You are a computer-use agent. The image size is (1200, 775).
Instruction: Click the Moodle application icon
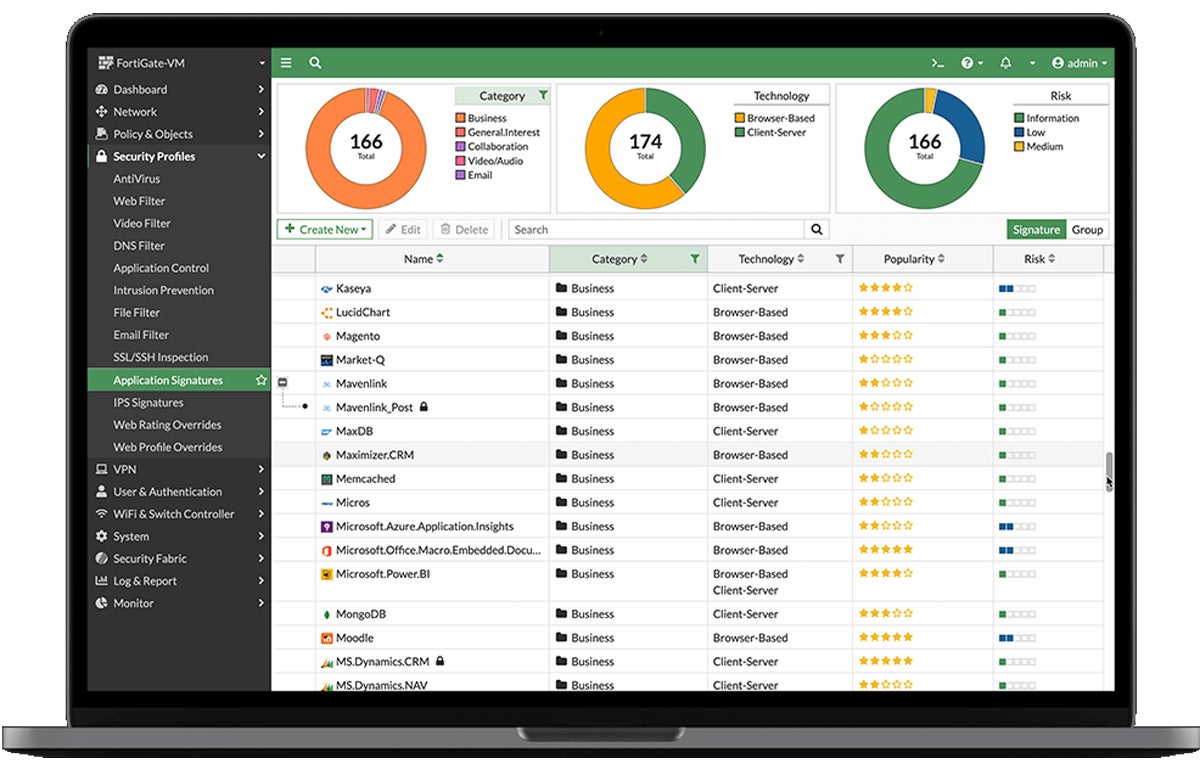coord(326,638)
